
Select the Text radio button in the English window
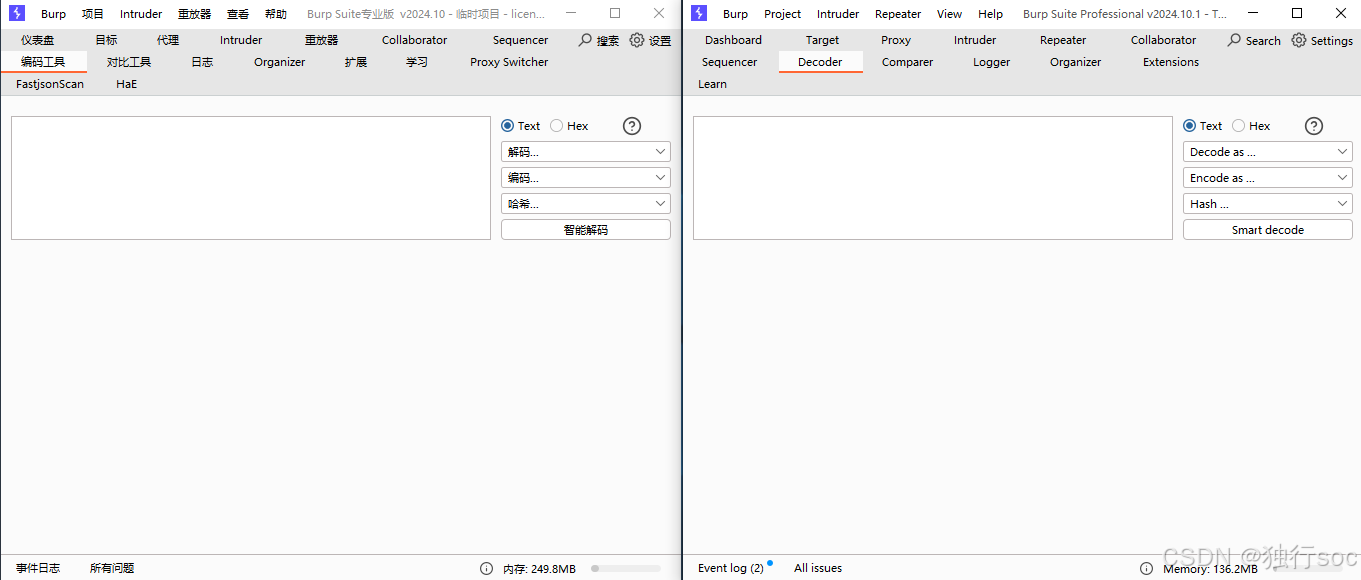click(x=1190, y=126)
